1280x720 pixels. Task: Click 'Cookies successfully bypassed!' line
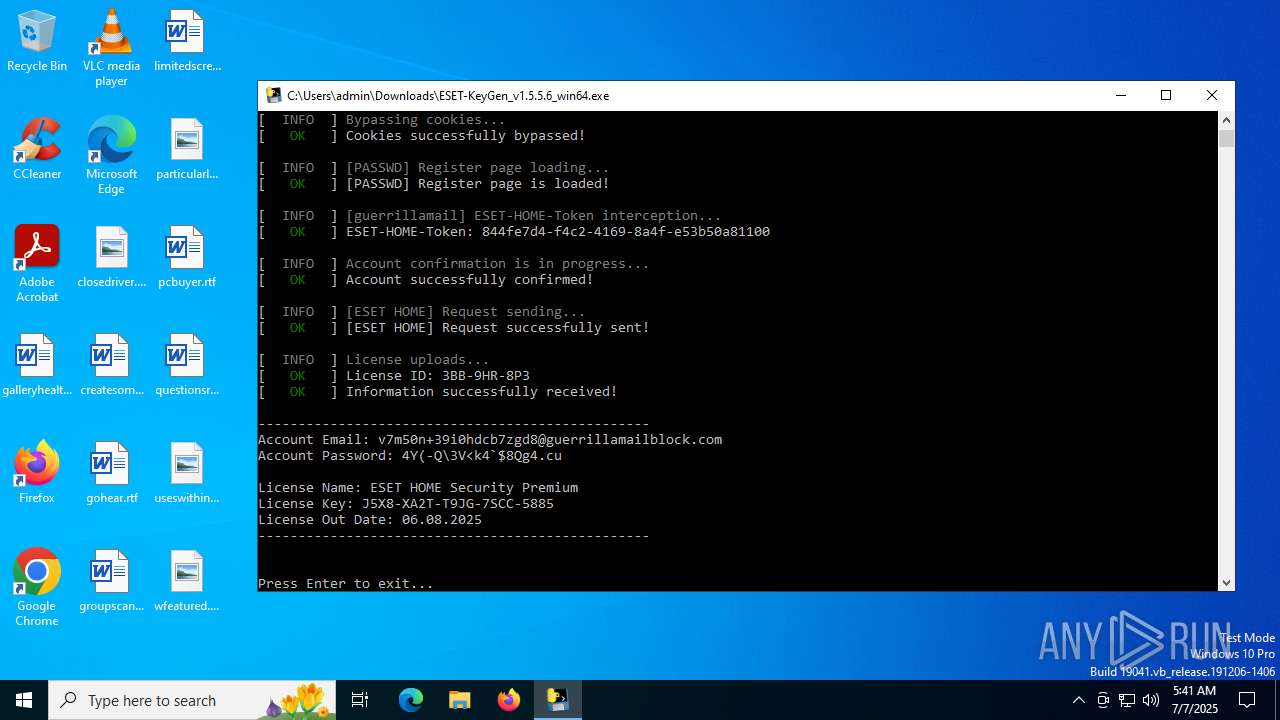tap(466, 136)
